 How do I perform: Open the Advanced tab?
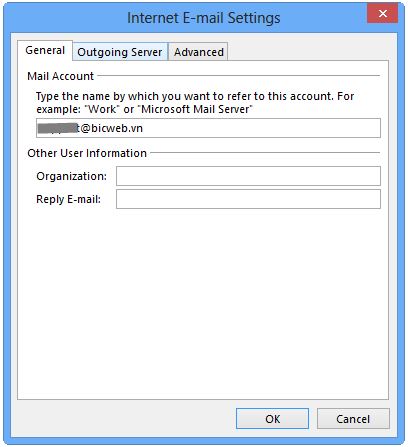(x=199, y=52)
